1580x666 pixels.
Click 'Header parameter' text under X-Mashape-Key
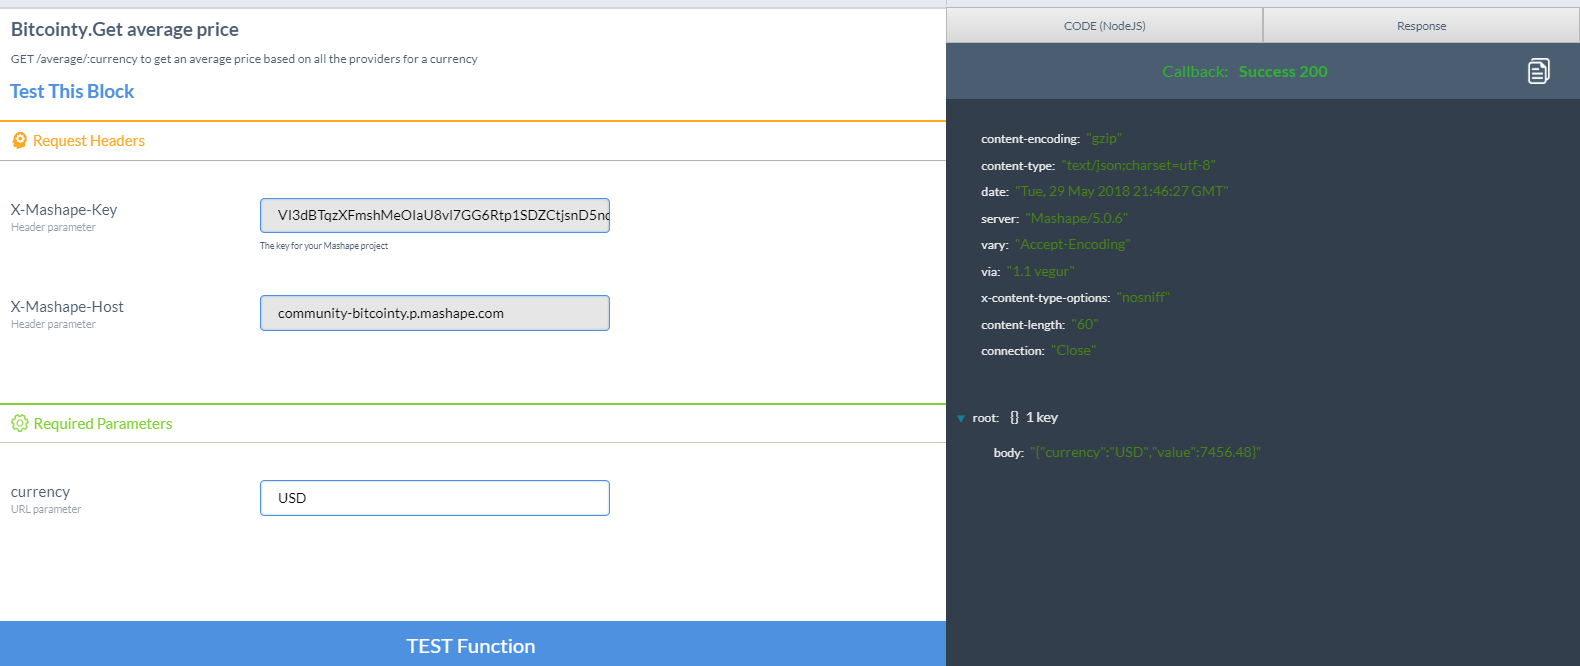pos(53,228)
